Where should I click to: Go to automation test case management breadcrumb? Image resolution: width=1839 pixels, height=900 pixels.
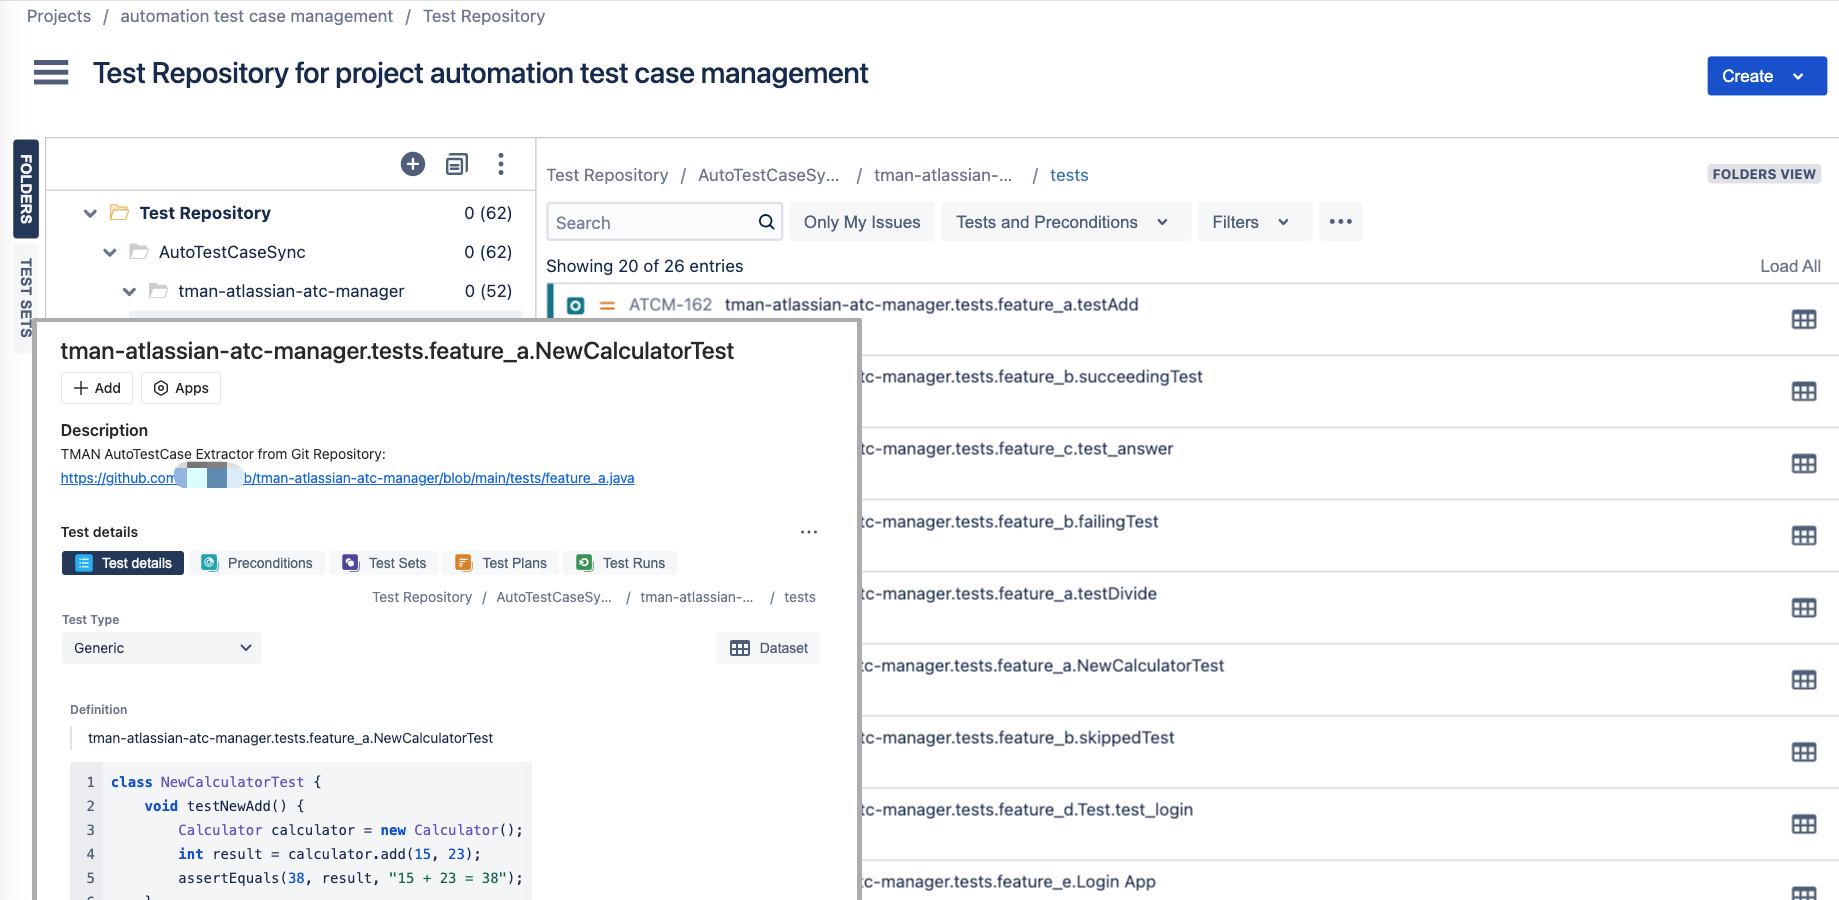pos(256,16)
